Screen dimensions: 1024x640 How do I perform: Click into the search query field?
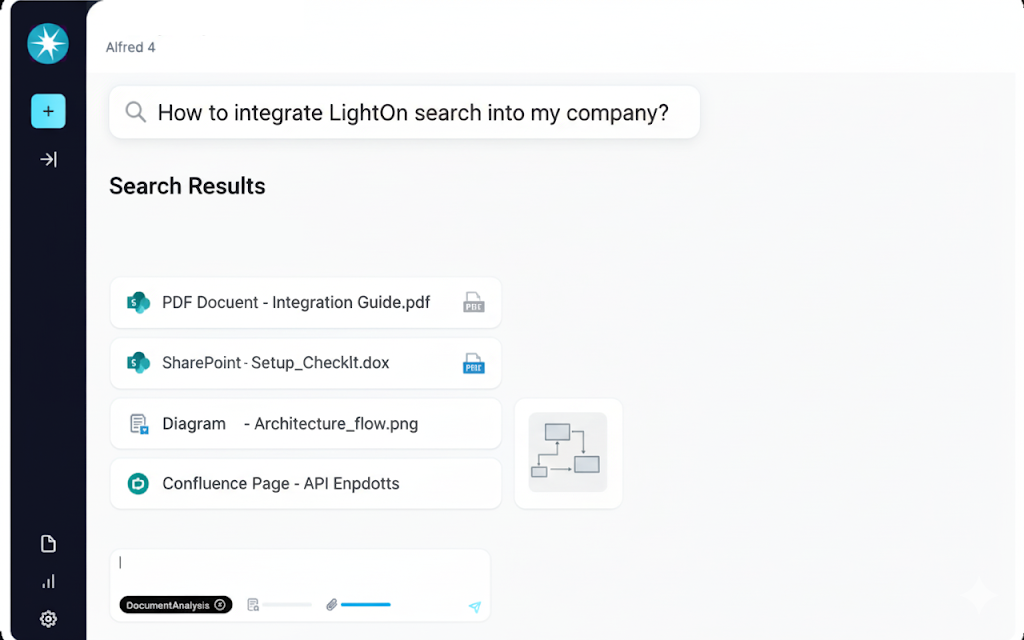(404, 112)
